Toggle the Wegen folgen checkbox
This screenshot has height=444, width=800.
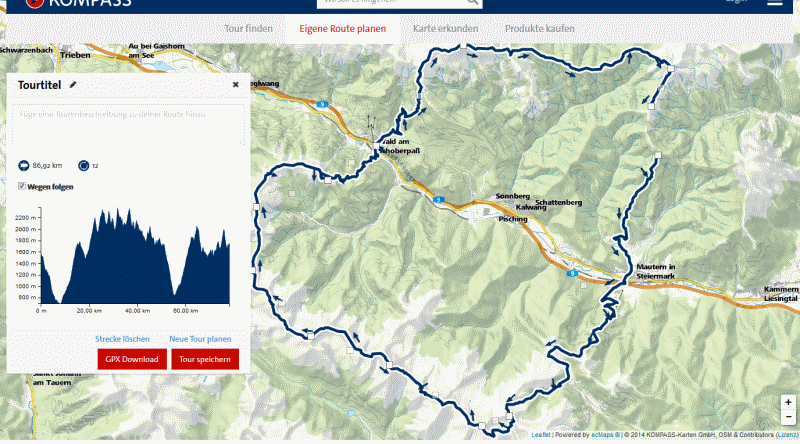coord(22,186)
